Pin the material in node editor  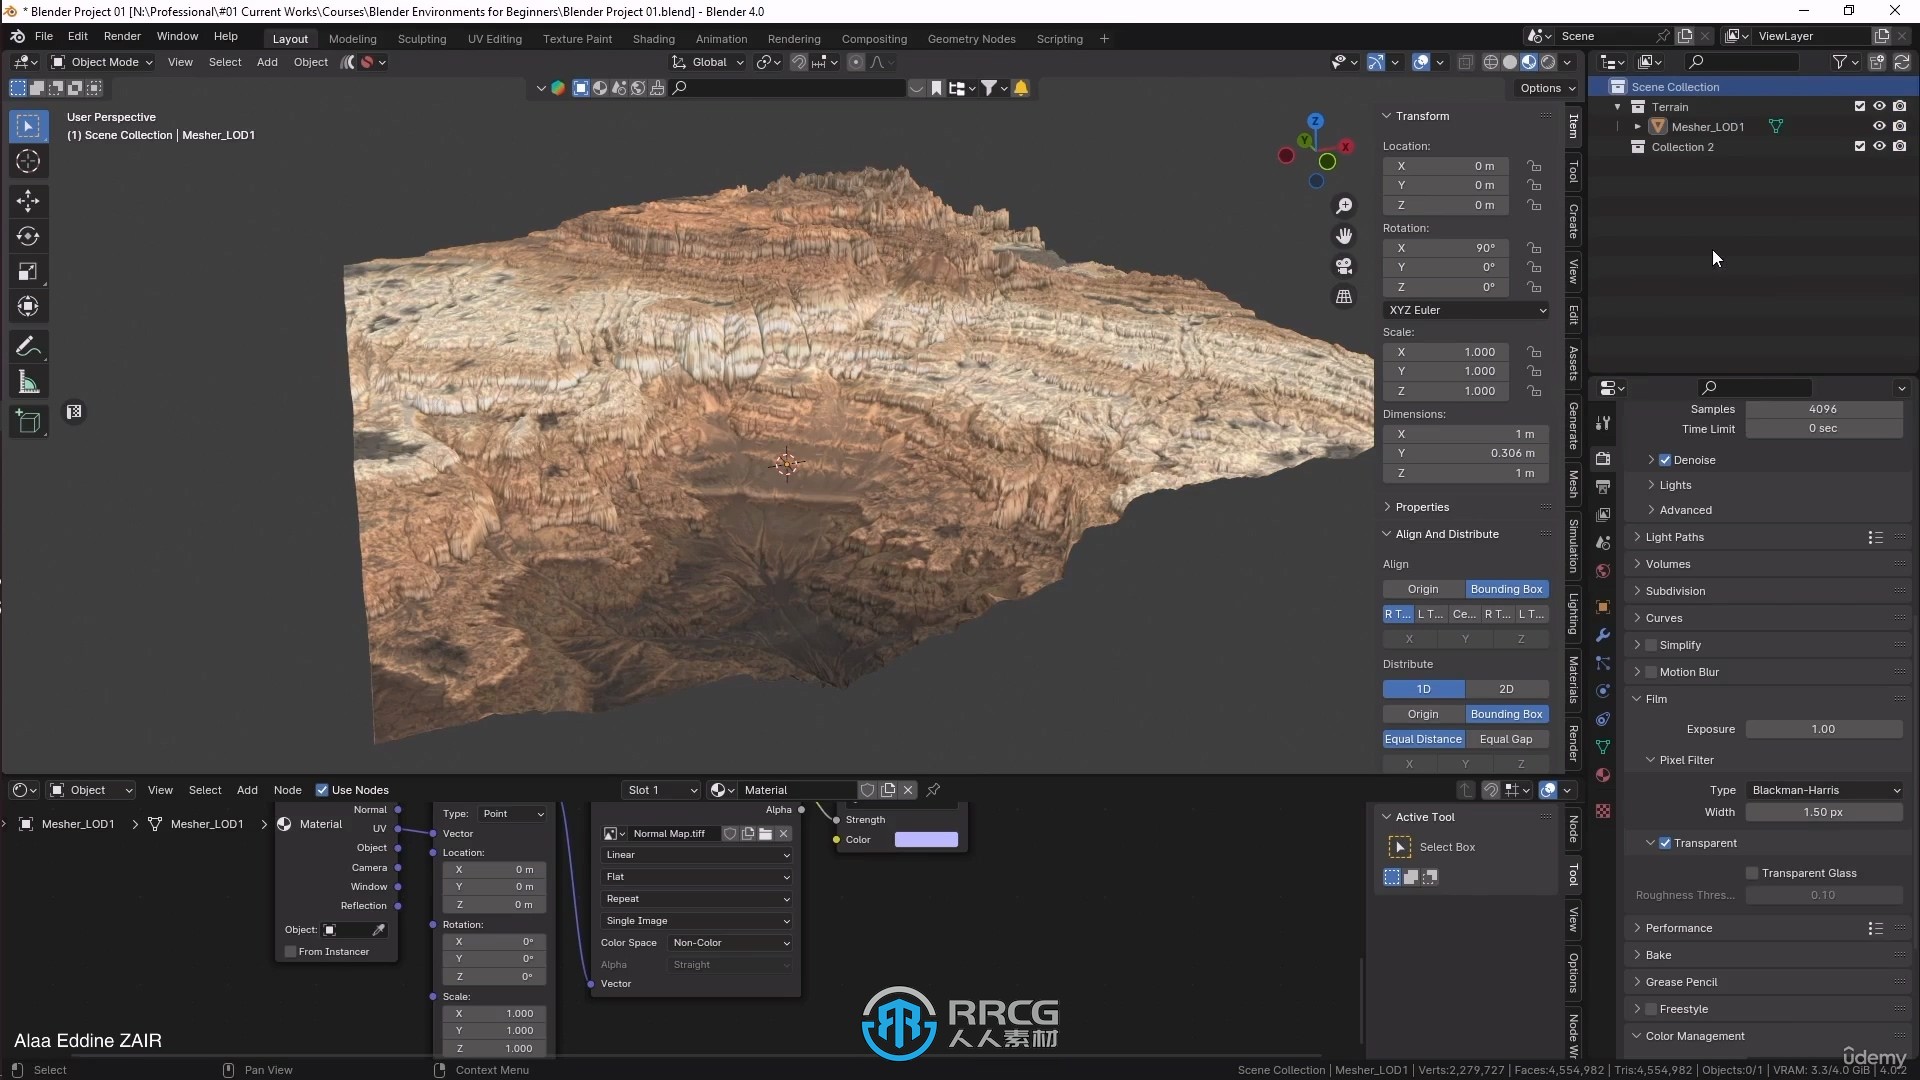pos(933,790)
